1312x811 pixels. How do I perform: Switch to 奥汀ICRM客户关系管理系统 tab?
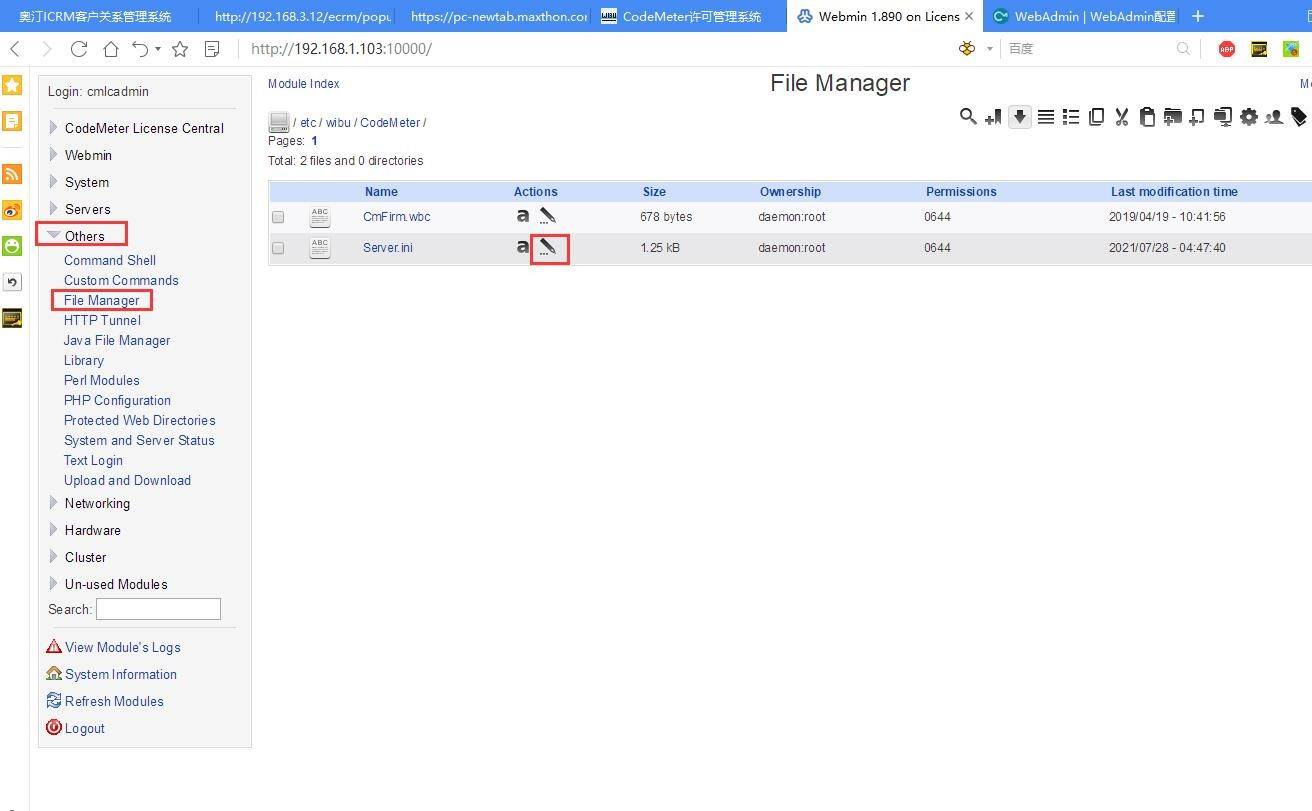[96, 16]
